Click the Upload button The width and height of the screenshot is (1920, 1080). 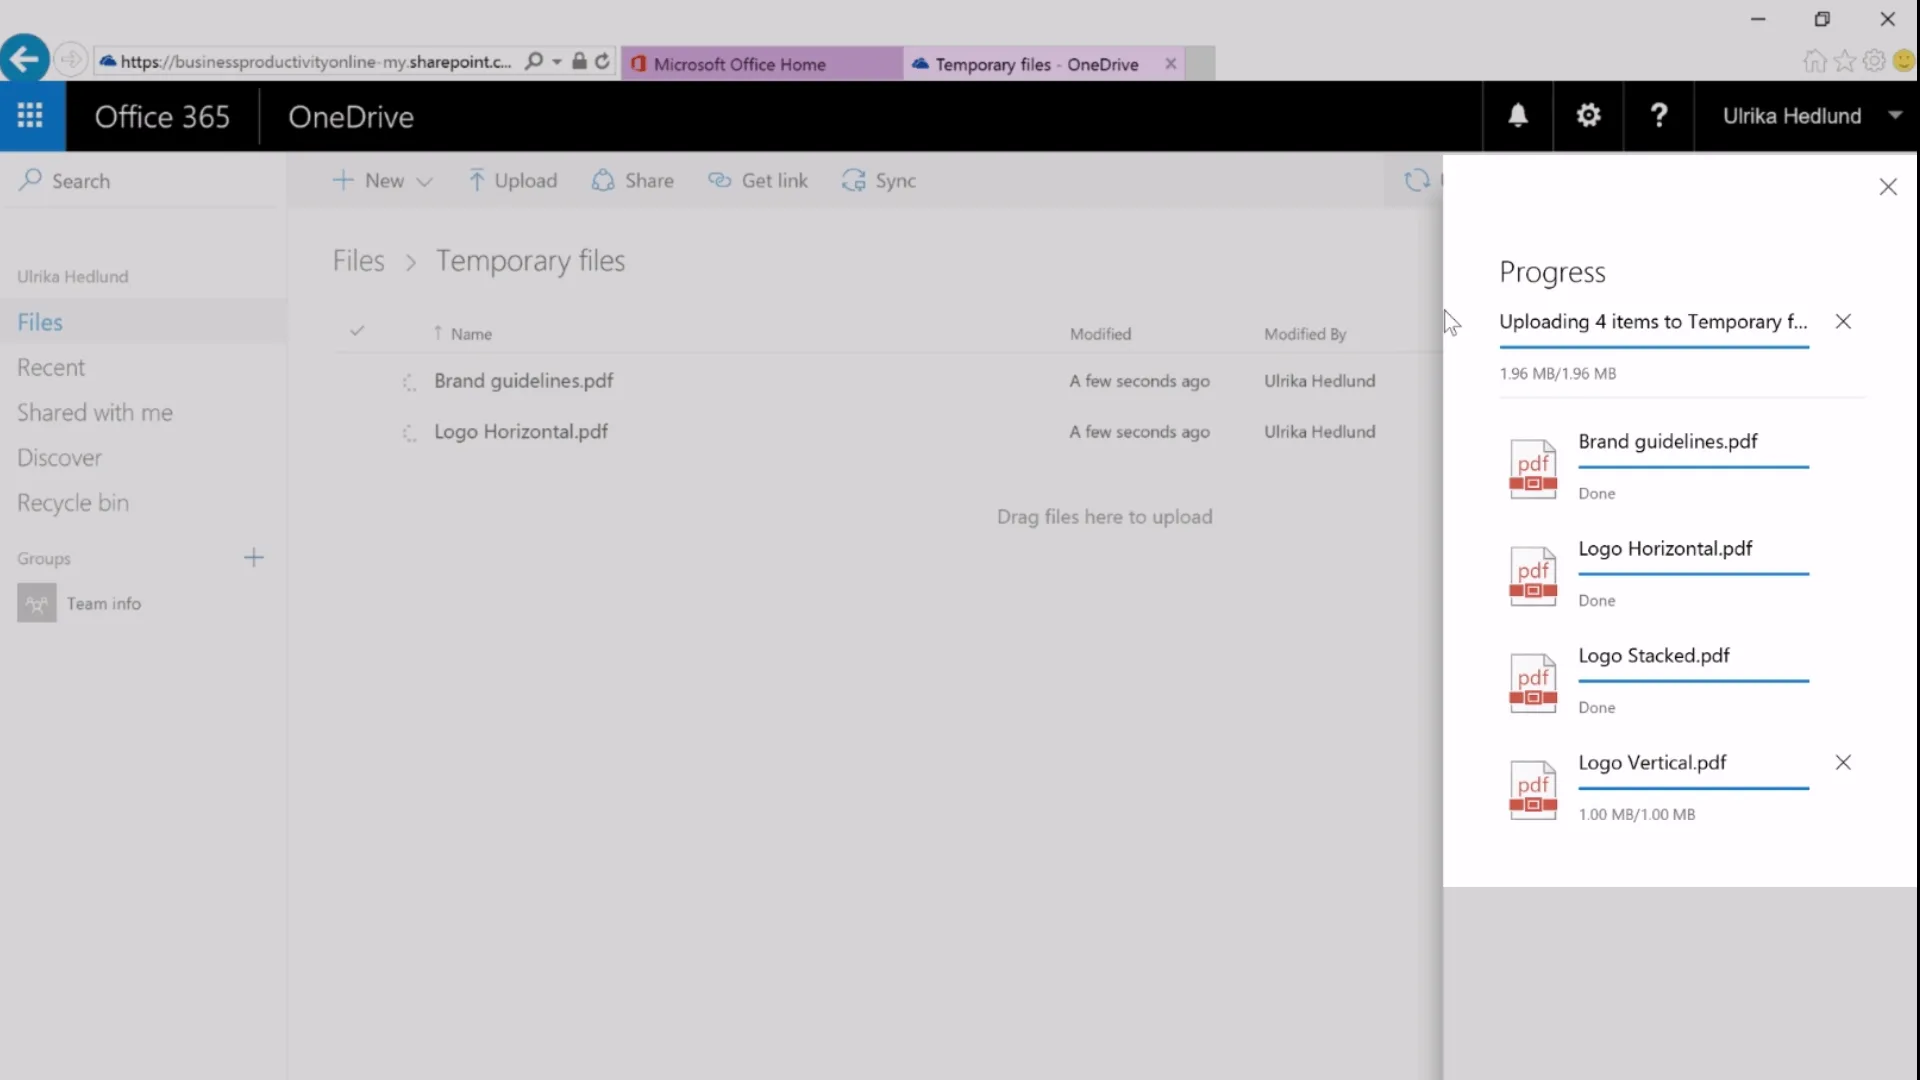(x=512, y=181)
